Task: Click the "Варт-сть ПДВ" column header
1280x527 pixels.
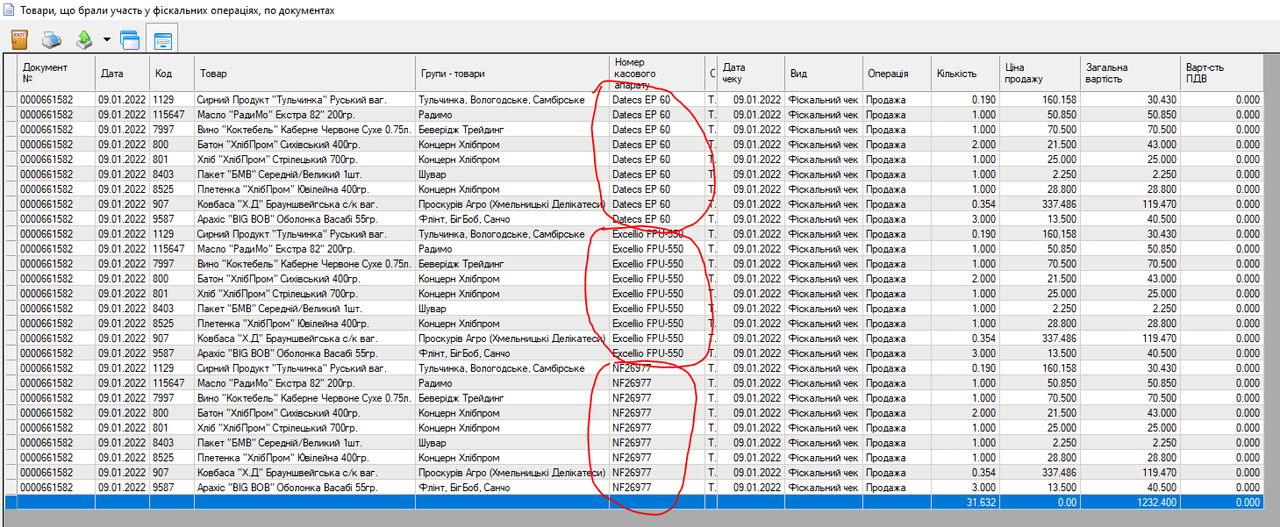Action: 1221,74
